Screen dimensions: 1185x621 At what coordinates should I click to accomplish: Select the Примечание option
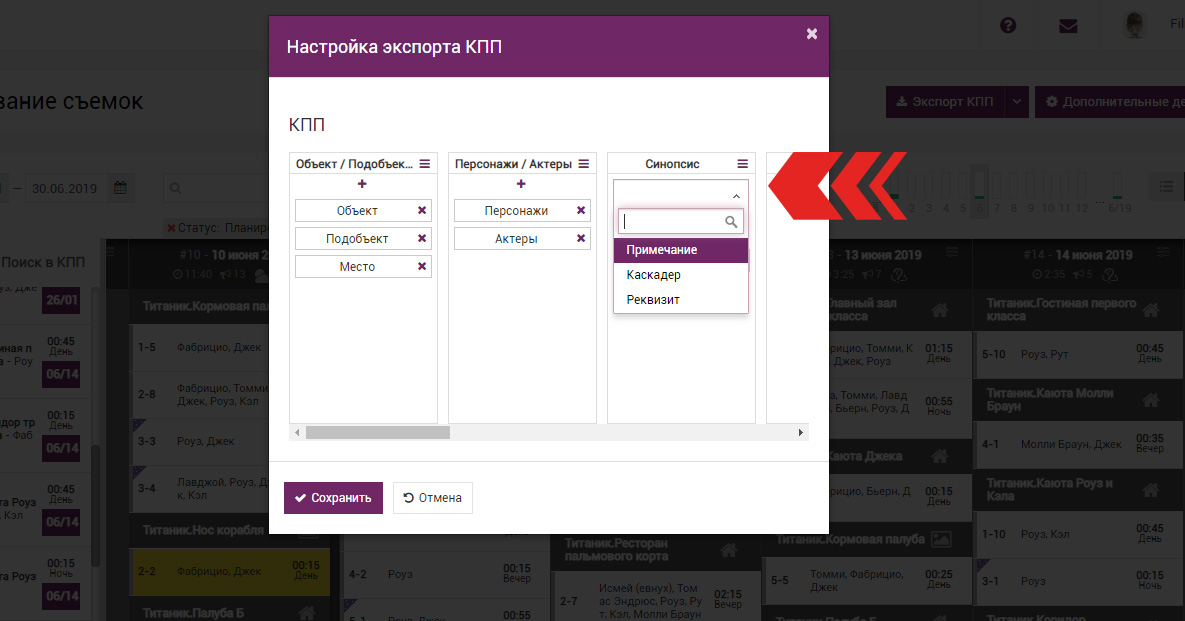point(681,250)
